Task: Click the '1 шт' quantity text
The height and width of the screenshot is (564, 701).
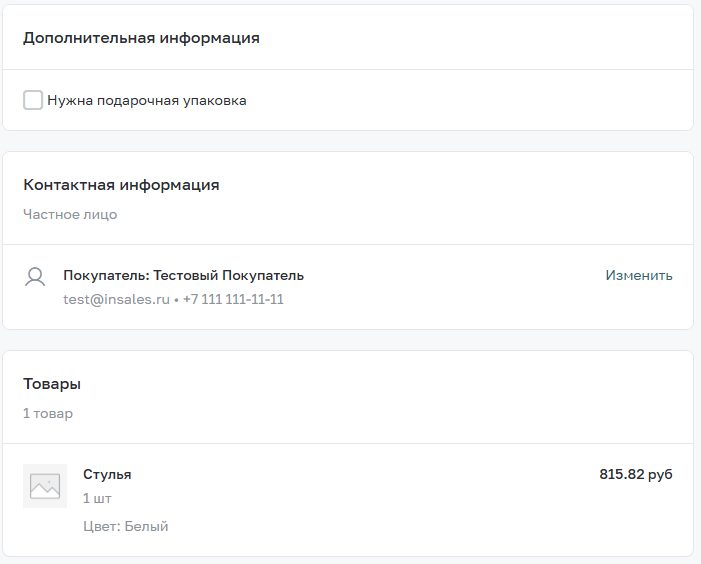Action: [x=97, y=498]
